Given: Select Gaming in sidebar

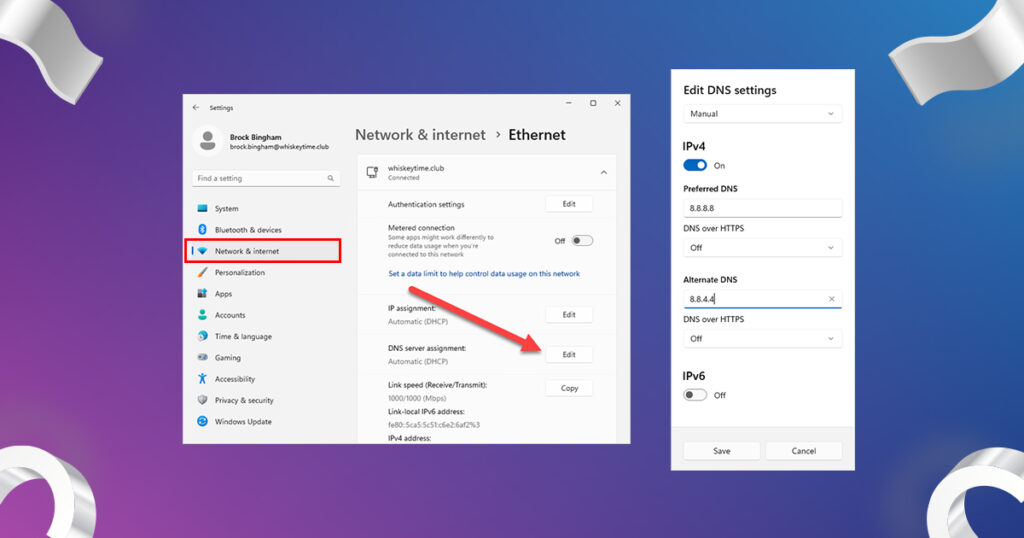Looking at the screenshot, I should coord(228,358).
